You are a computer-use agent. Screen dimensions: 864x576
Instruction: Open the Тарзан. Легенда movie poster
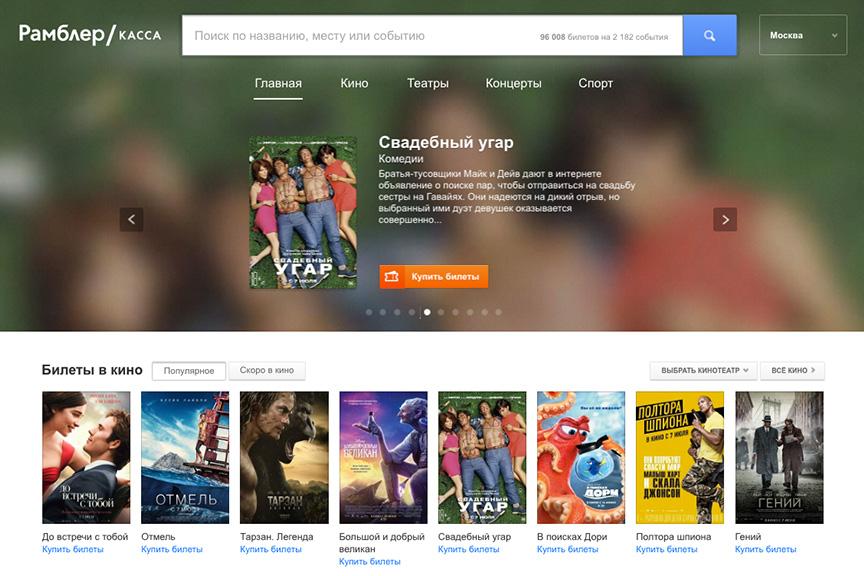pos(284,457)
